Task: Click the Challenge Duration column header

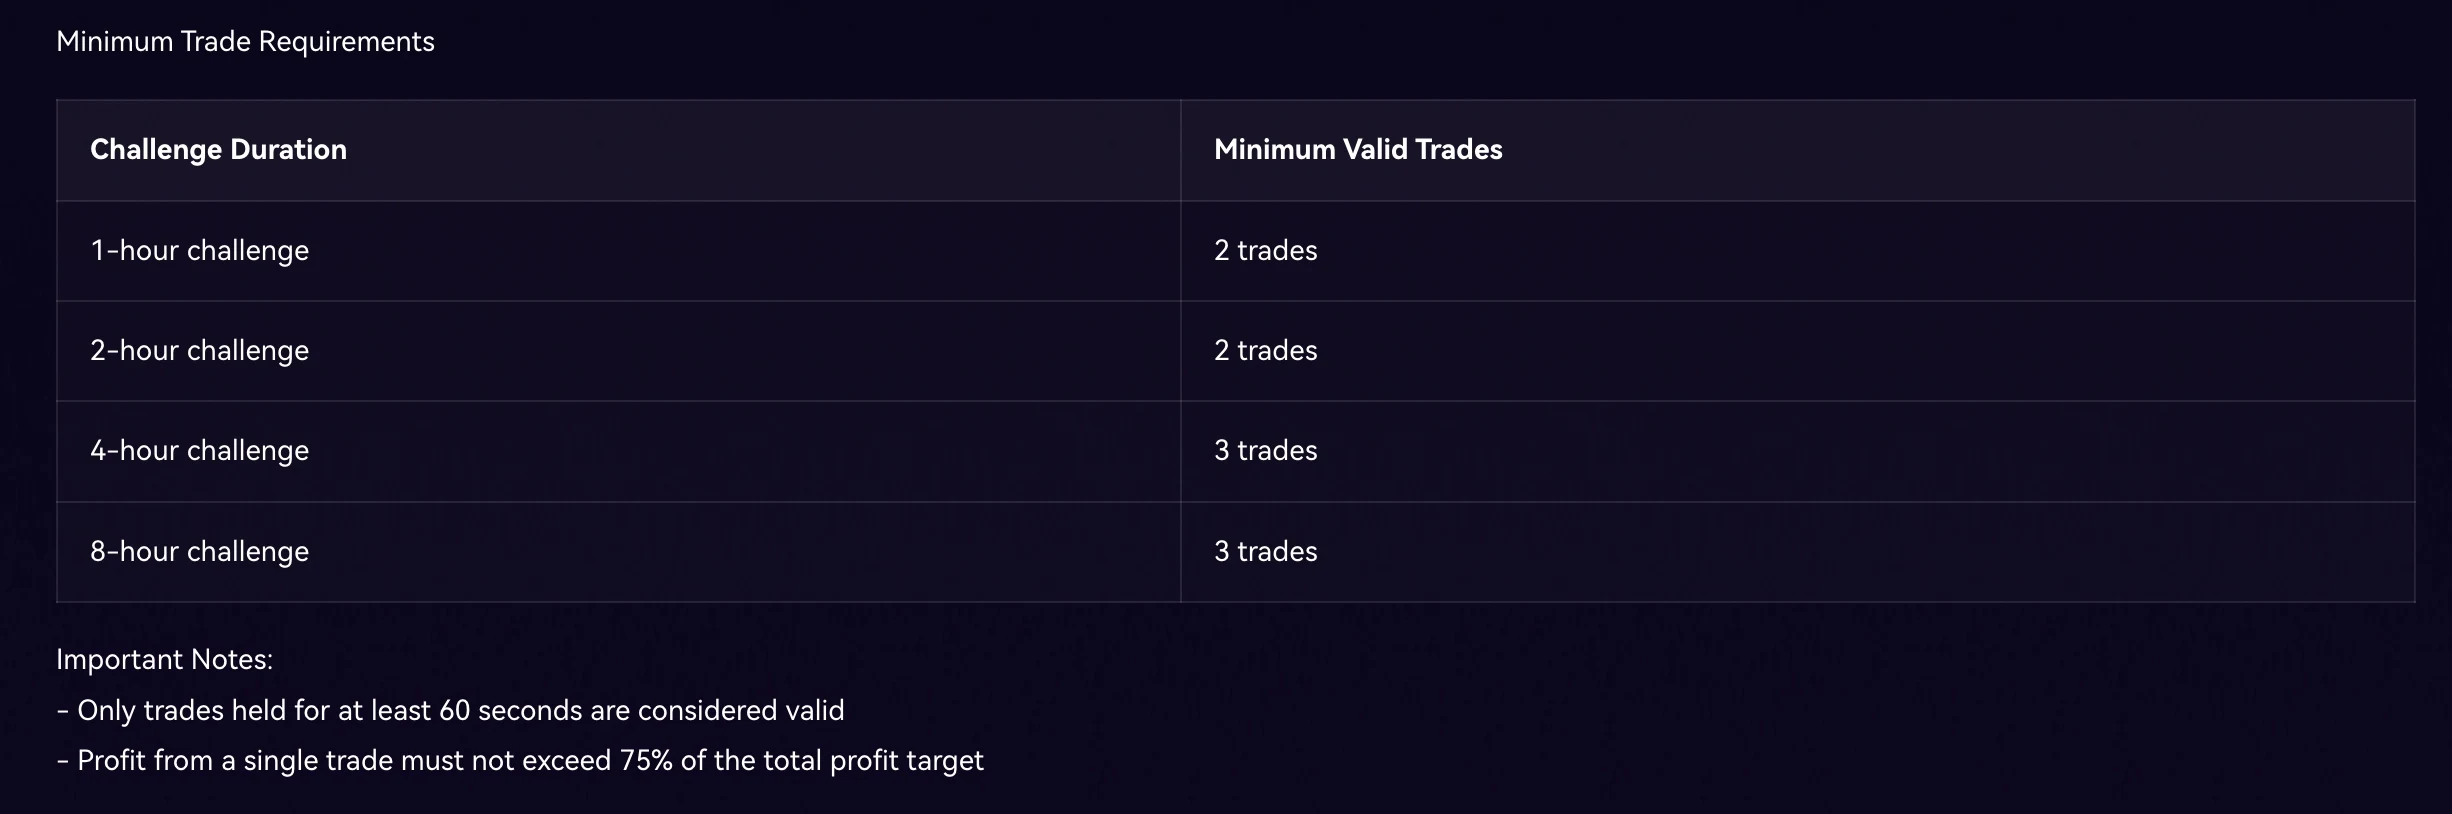Action: coord(218,150)
